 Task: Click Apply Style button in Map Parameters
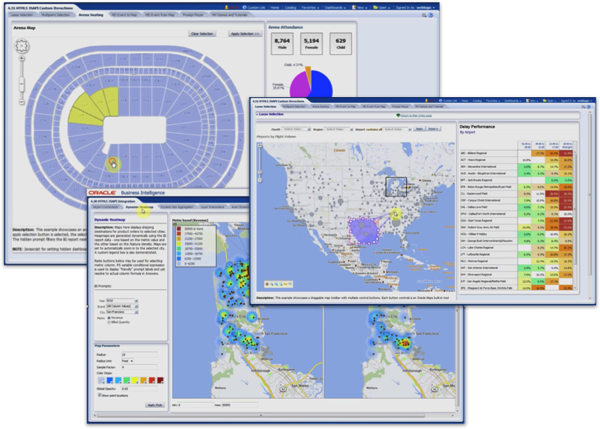155,405
